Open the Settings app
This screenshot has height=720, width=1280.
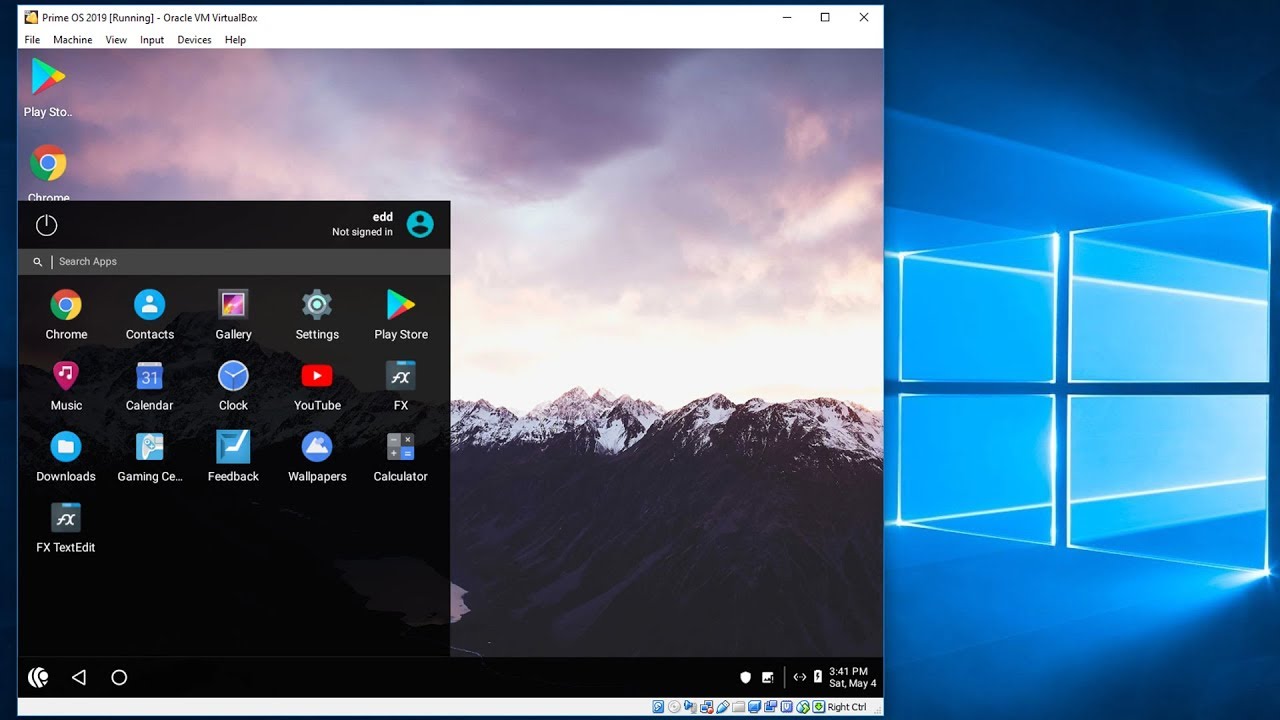tap(317, 314)
